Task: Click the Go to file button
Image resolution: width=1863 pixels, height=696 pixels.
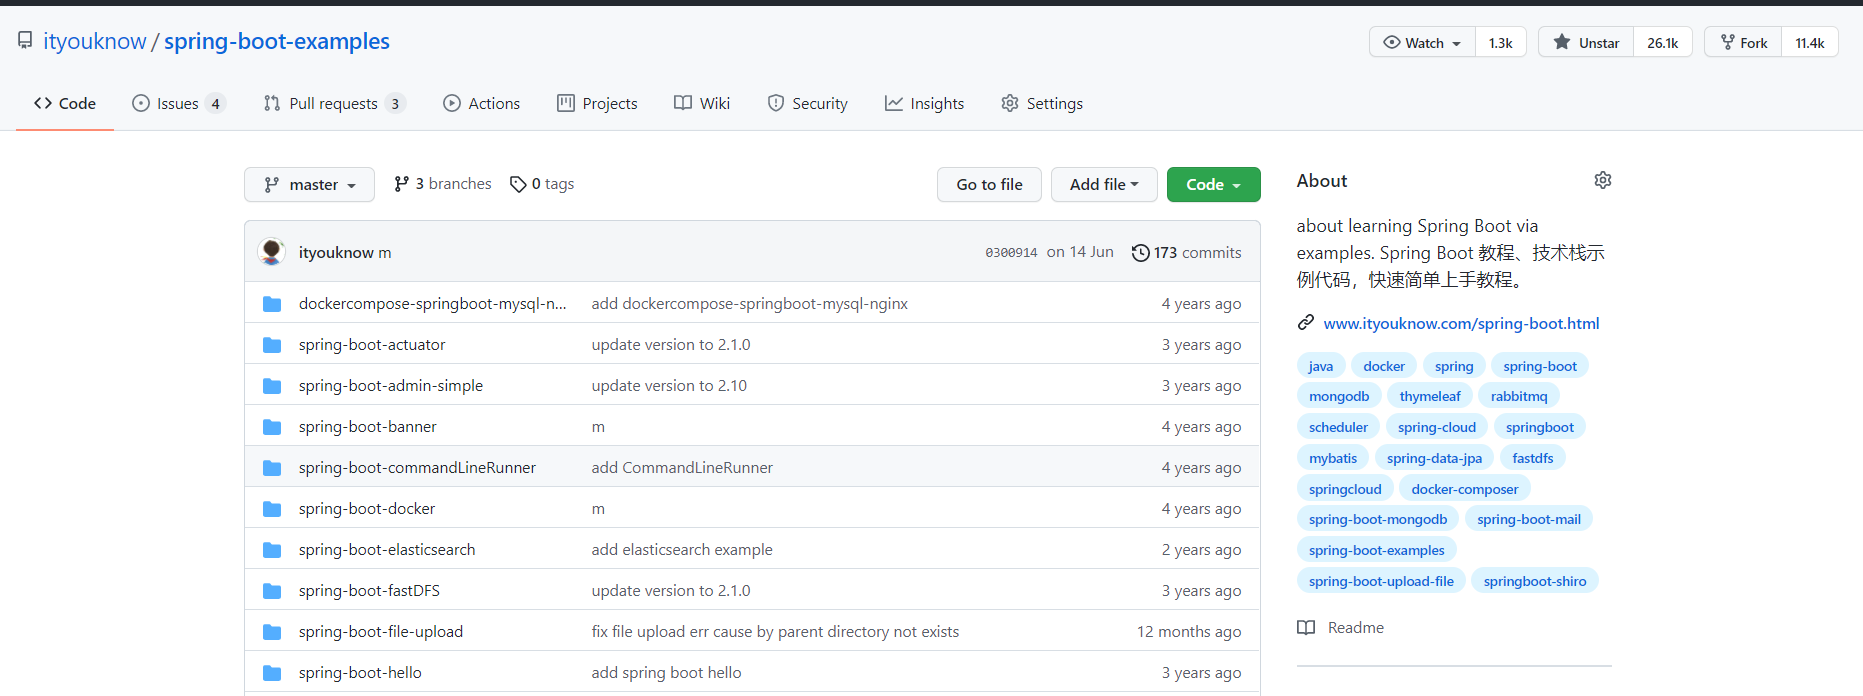Action: pyautogui.click(x=989, y=185)
